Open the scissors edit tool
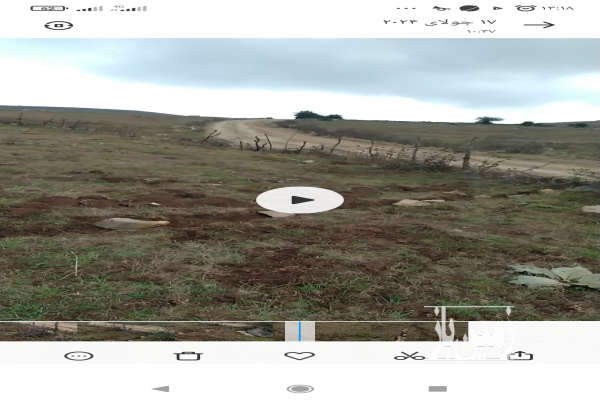Image resolution: width=600 pixels, height=400 pixels. click(x=409, y=355)
